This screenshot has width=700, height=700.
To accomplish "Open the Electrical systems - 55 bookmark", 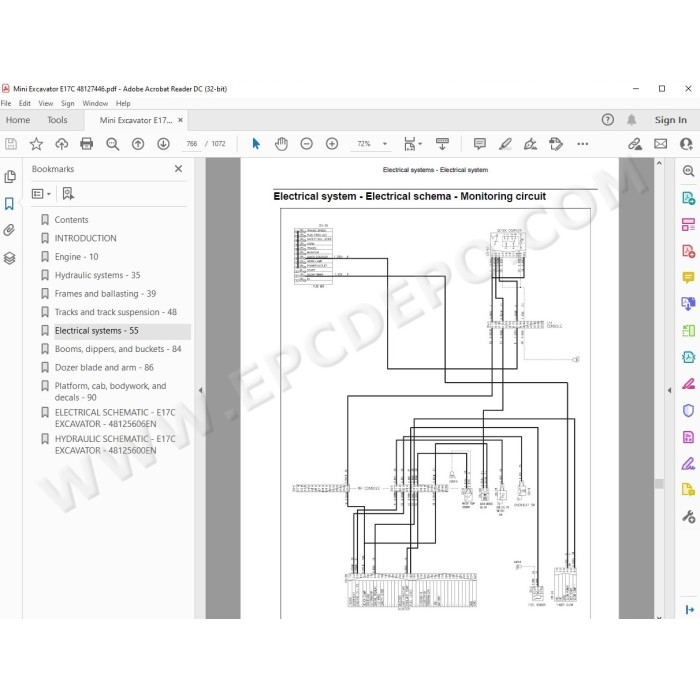I will 96,330.
